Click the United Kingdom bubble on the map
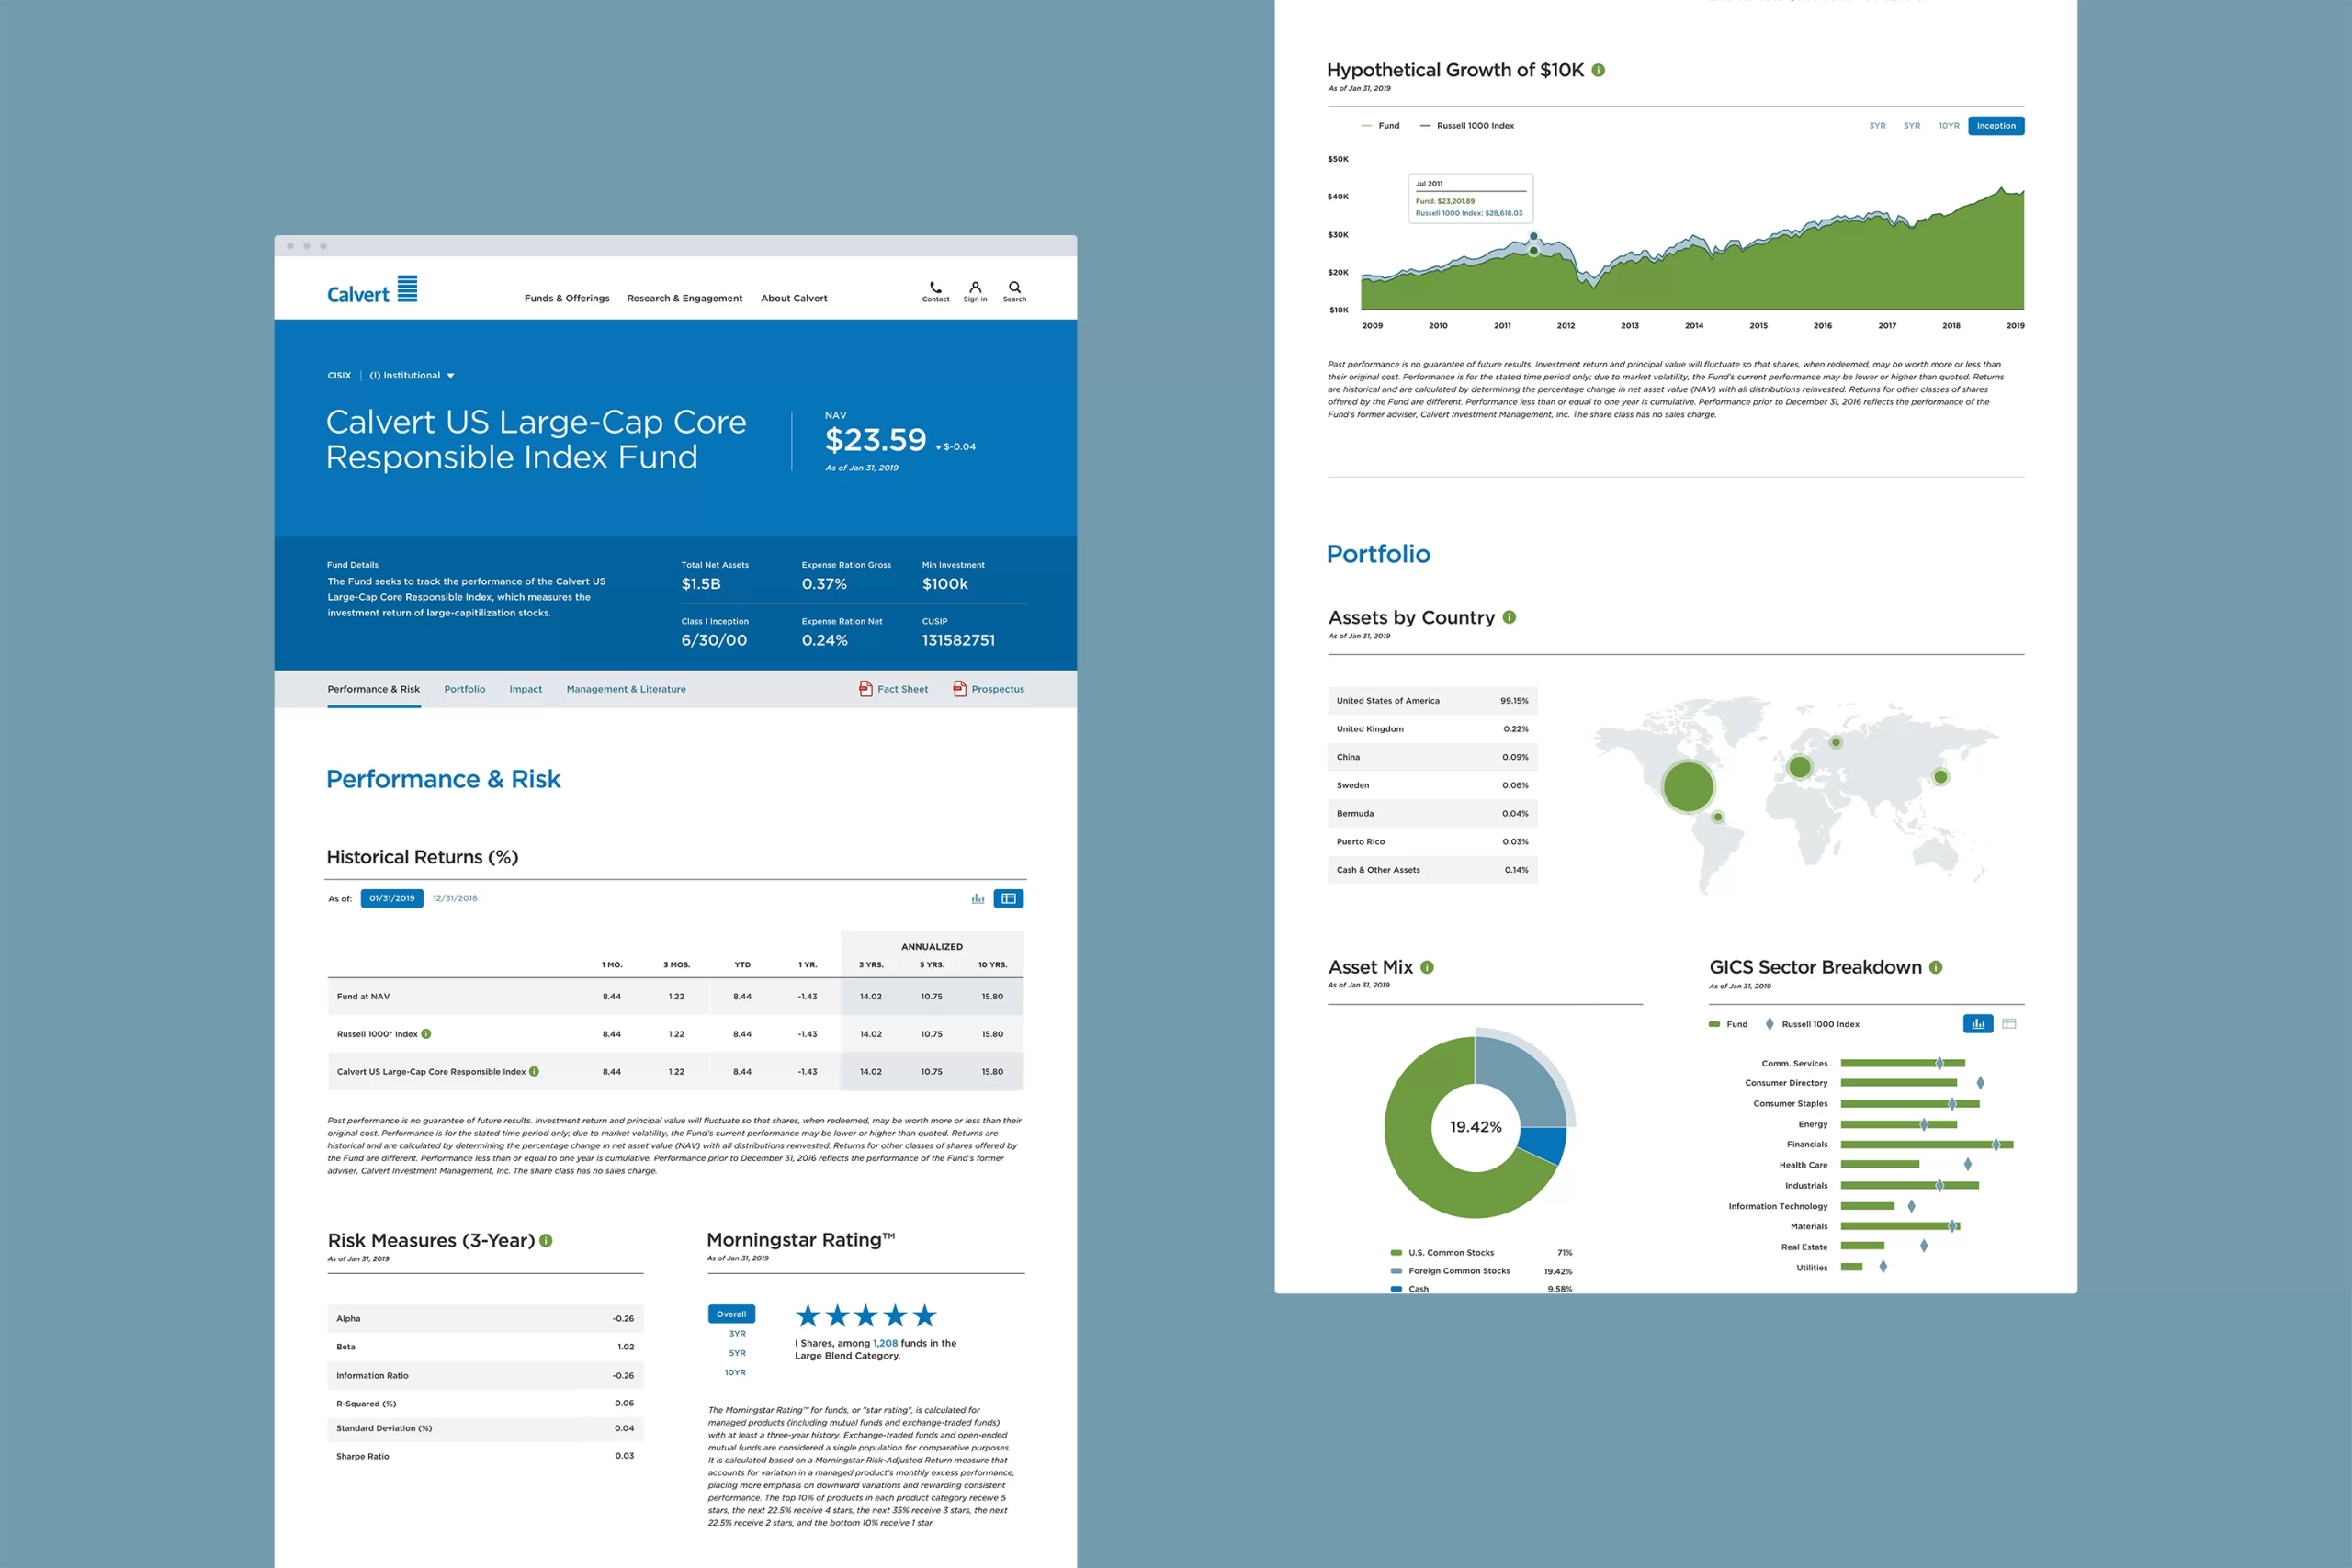2352x1568 pixels. click(x=1800, y=767)
